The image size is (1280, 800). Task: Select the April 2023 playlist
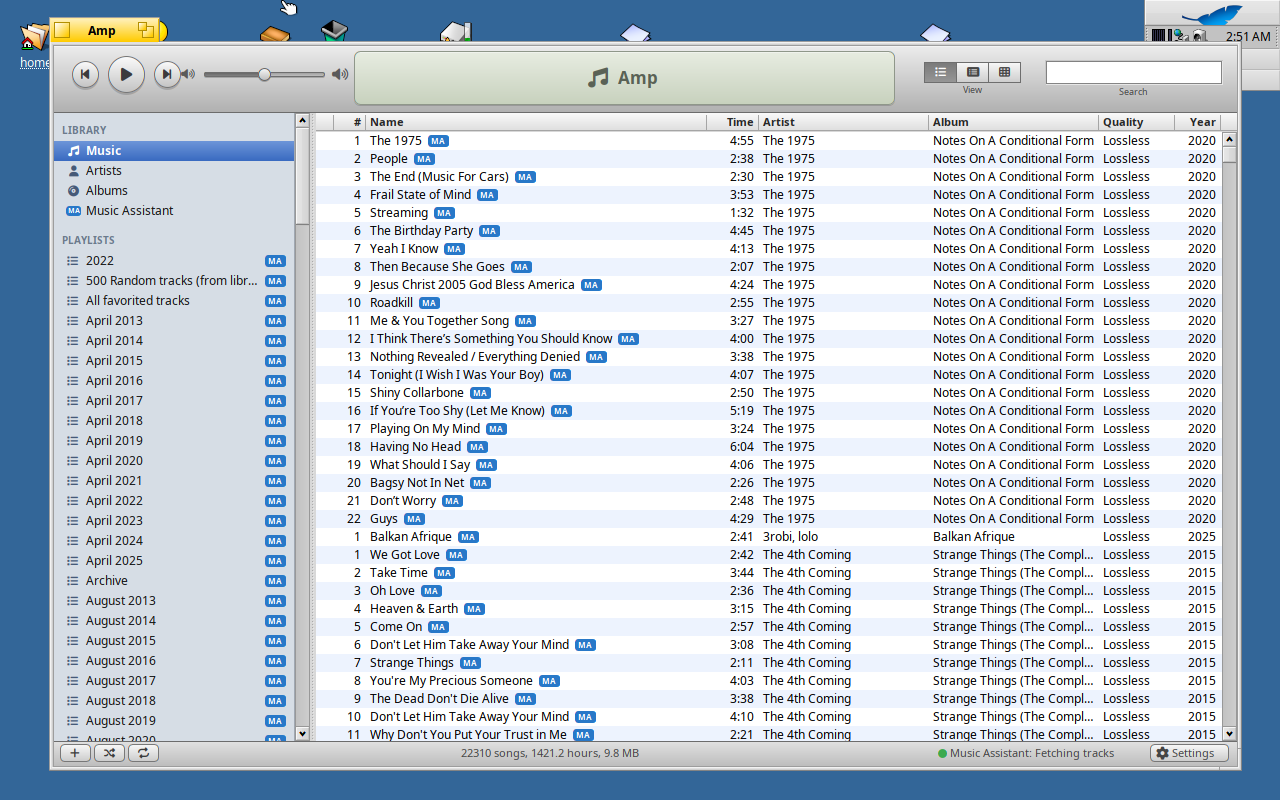click(174, 521)
